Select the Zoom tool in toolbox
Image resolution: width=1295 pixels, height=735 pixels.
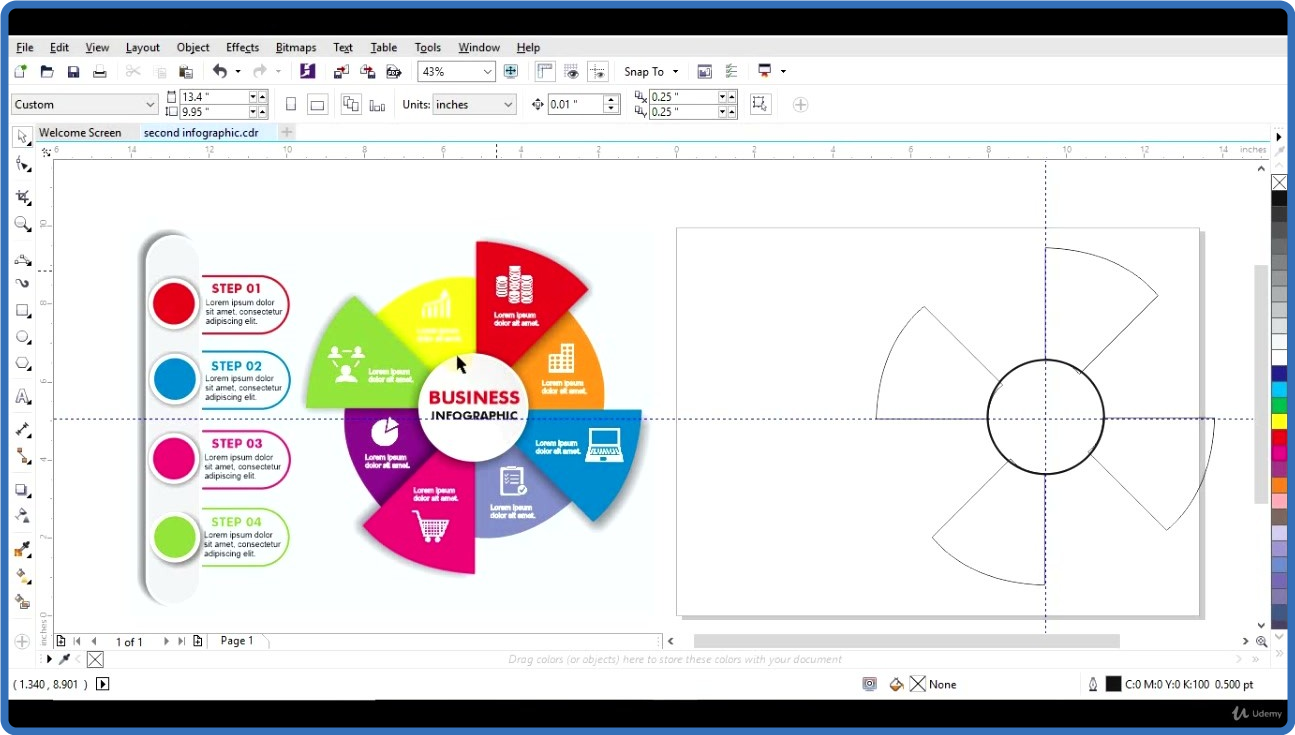22,224
